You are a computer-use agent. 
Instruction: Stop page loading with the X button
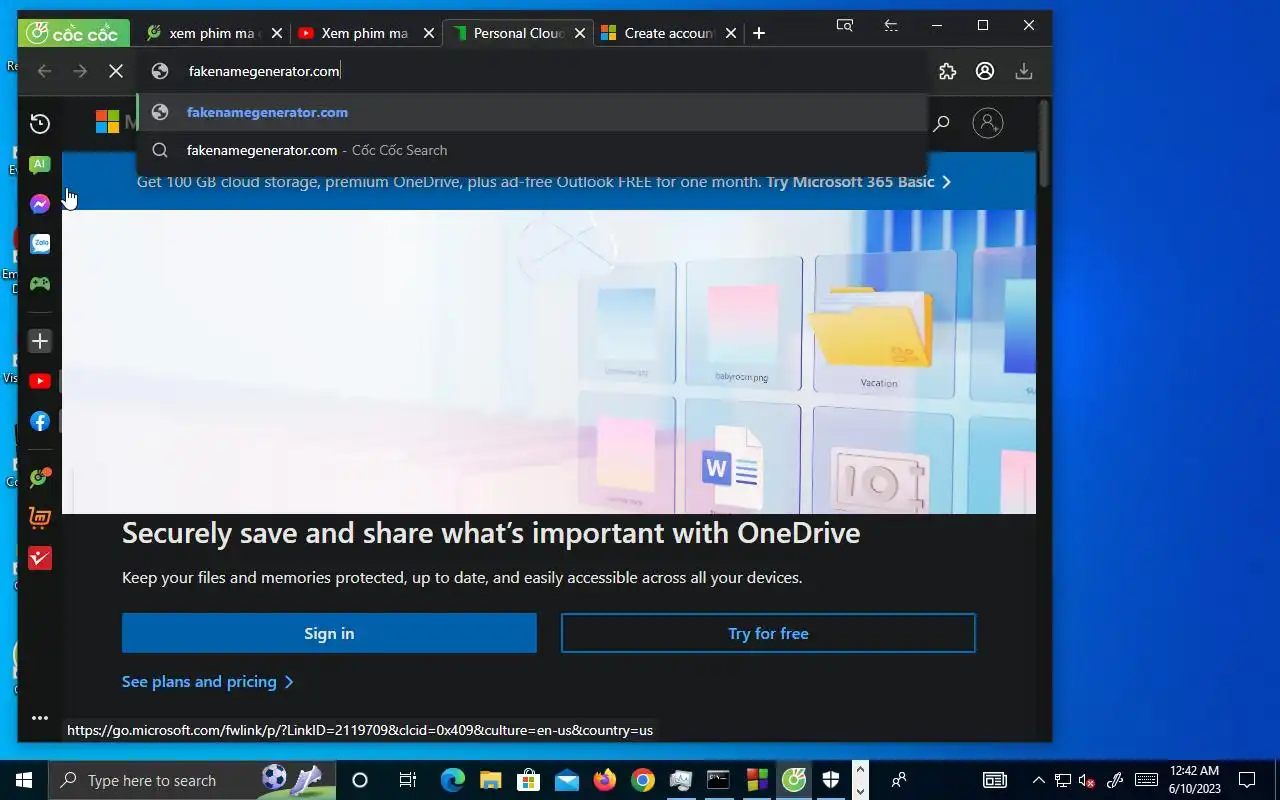116,71
